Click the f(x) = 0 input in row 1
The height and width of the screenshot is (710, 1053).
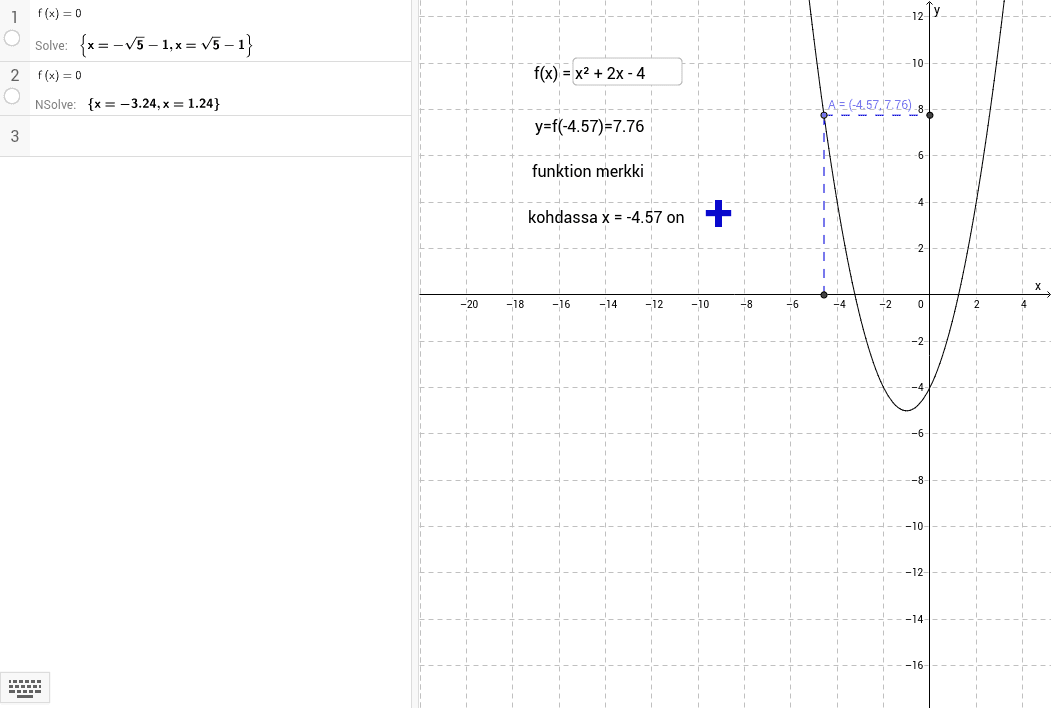(x=60, y=13)
